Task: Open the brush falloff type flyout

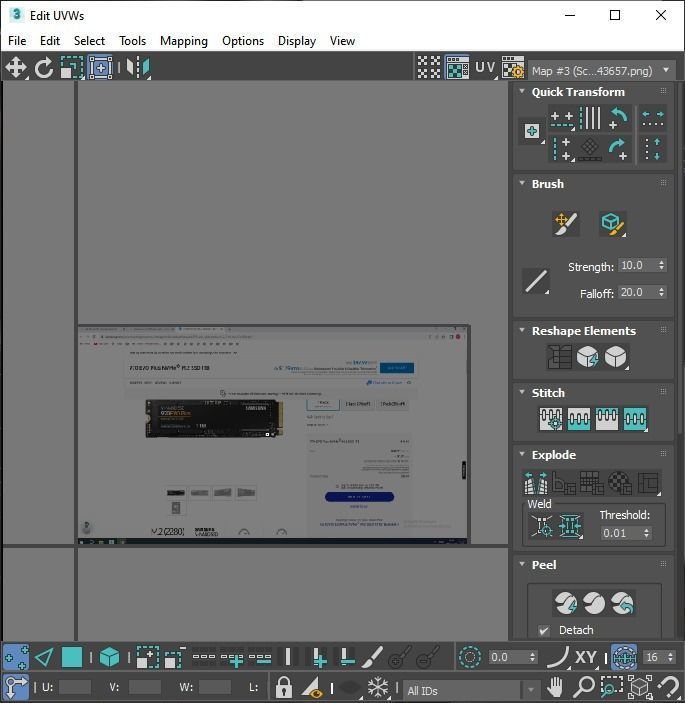Action: tap(536, 281)
